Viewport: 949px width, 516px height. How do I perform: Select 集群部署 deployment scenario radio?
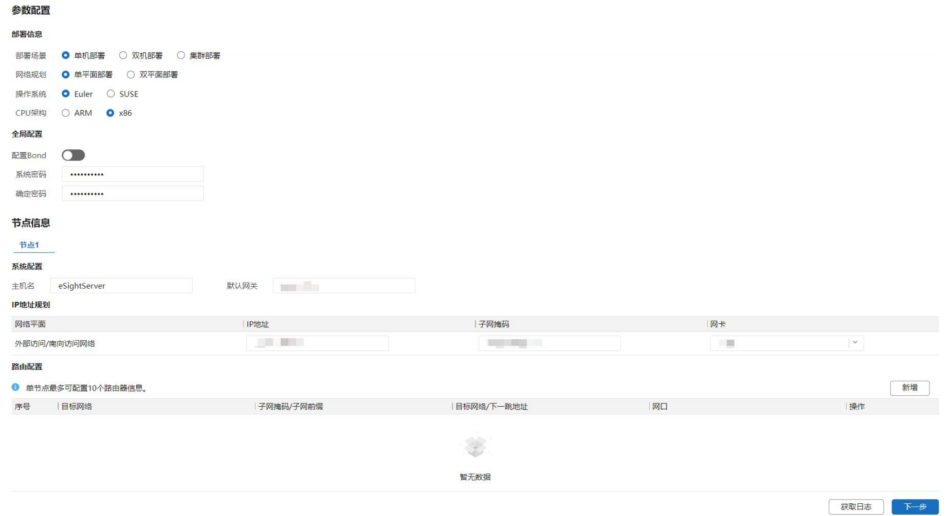pyautogui.click(x=181, y=55)
